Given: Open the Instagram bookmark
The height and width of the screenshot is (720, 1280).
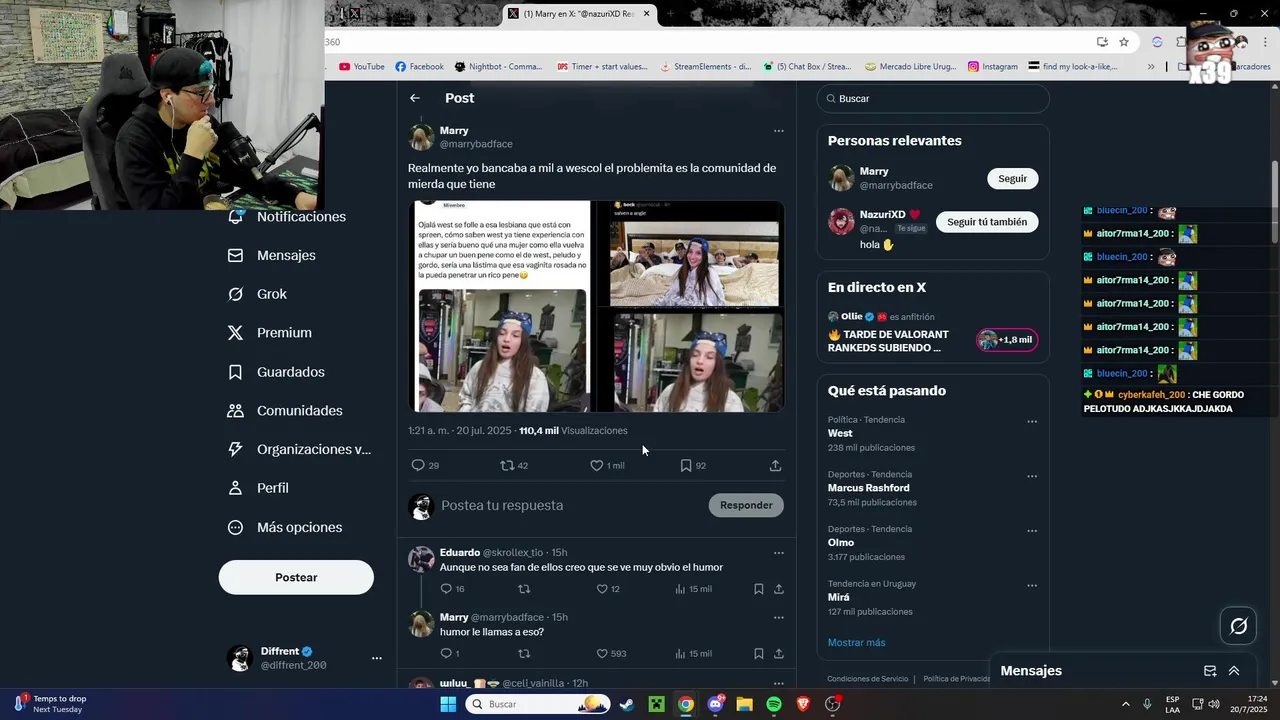Looking at the screenshot, I should tap(992, 66).
